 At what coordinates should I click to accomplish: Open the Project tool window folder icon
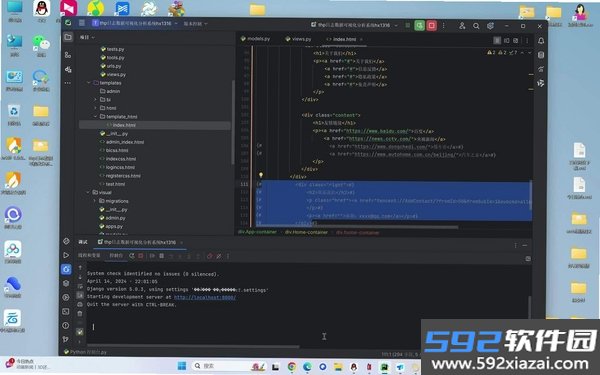click(x=68, y=37)
